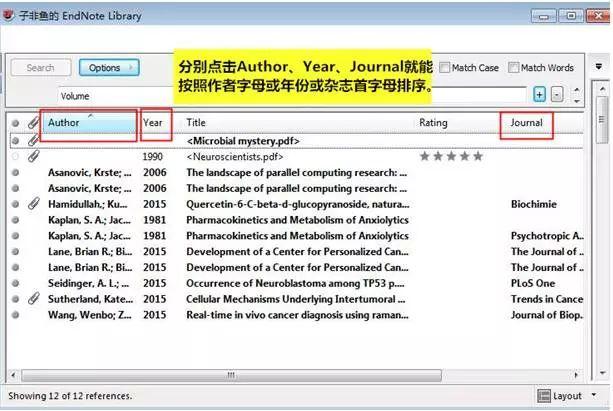Click the Search button
Image resolution: width=613 pixels, height=411 pixels.
(x=41, y=68)
